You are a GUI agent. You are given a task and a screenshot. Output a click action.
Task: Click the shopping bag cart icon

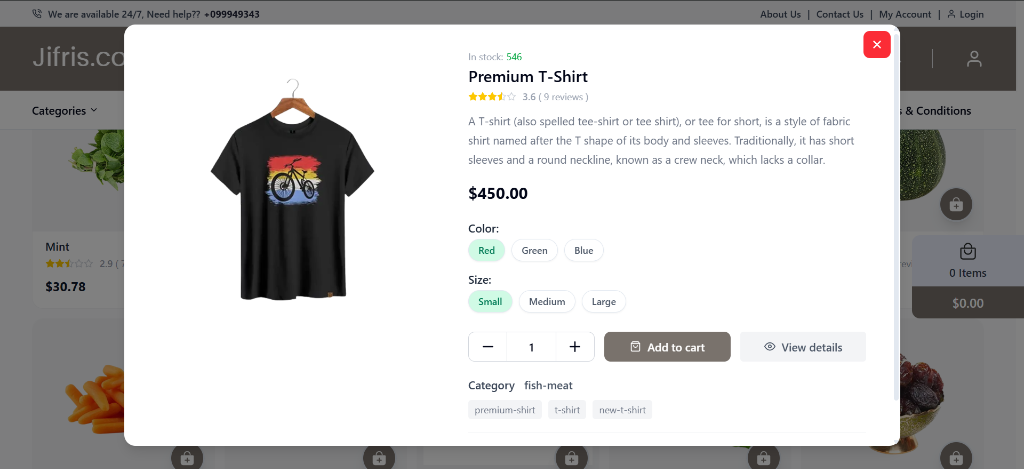(x=967, y=252)
